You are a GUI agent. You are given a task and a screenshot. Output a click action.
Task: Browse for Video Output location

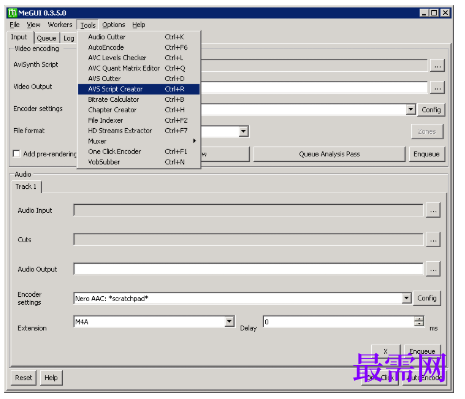pyautogui.click(x=437, y=88)
